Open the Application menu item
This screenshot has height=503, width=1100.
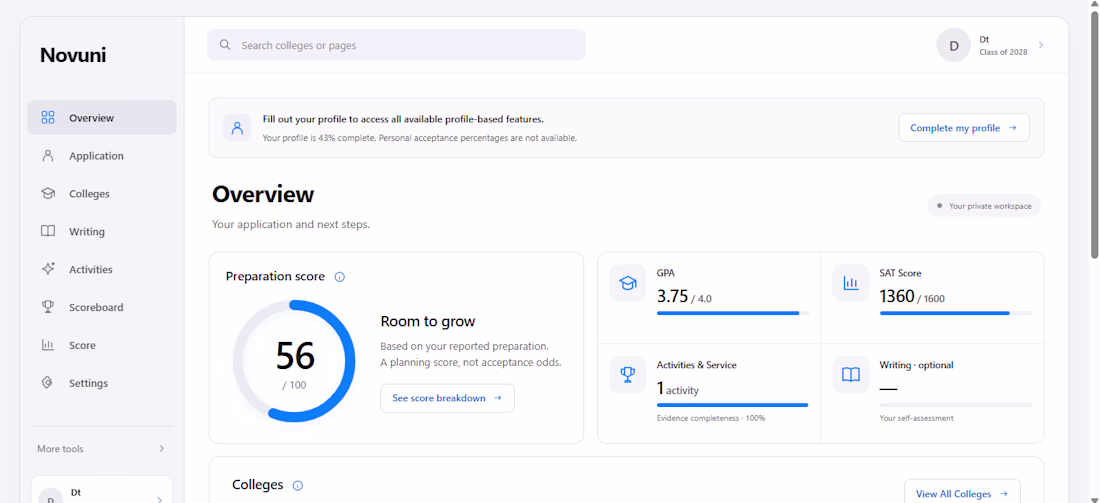pyautogui.click(x=102, y=156)
